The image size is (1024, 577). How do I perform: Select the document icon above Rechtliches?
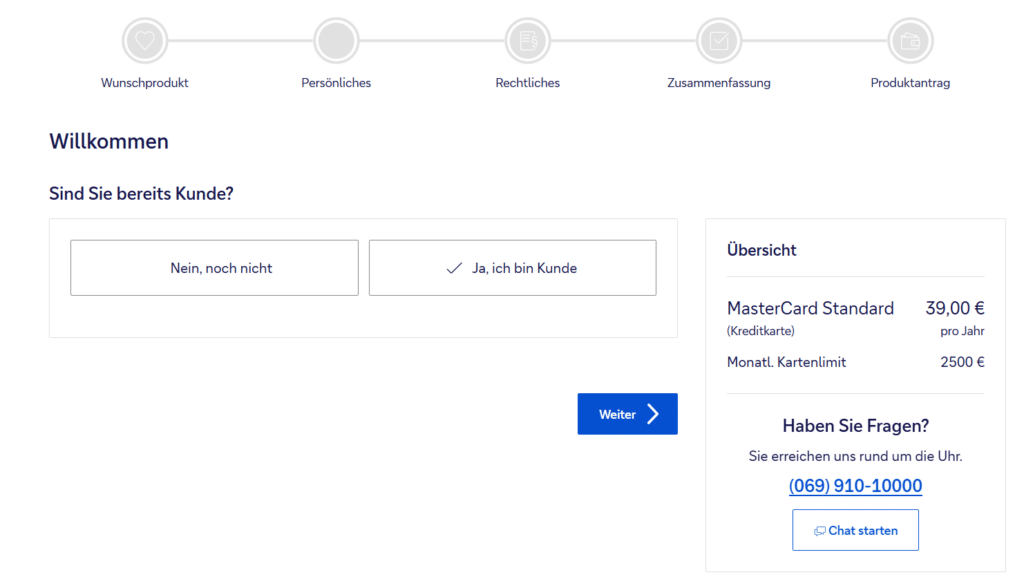(527, 41)
